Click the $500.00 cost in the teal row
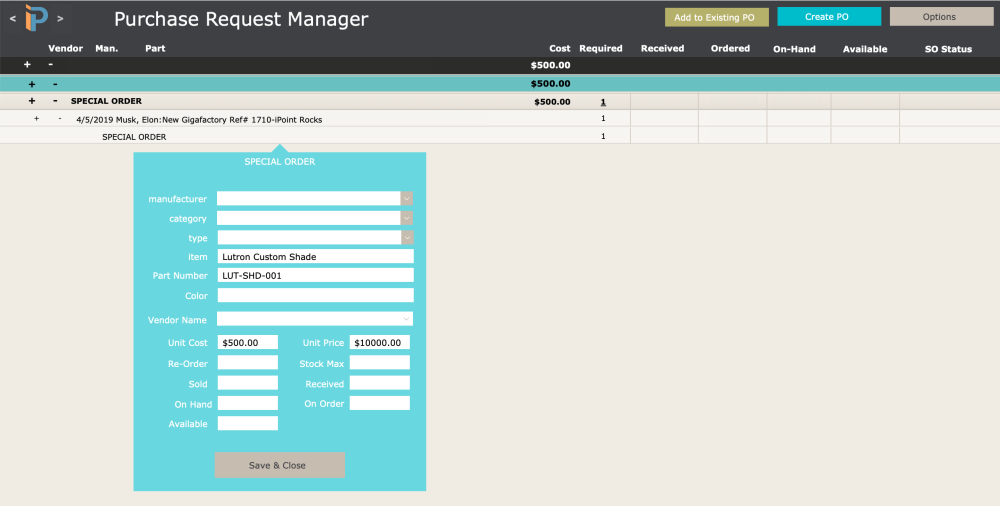1000x506 pixels. 550,84
